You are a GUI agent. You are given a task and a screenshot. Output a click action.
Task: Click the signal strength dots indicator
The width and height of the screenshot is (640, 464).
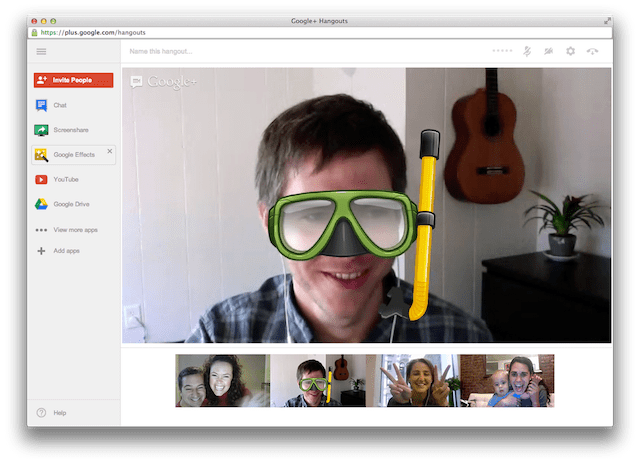coord(502,51)
